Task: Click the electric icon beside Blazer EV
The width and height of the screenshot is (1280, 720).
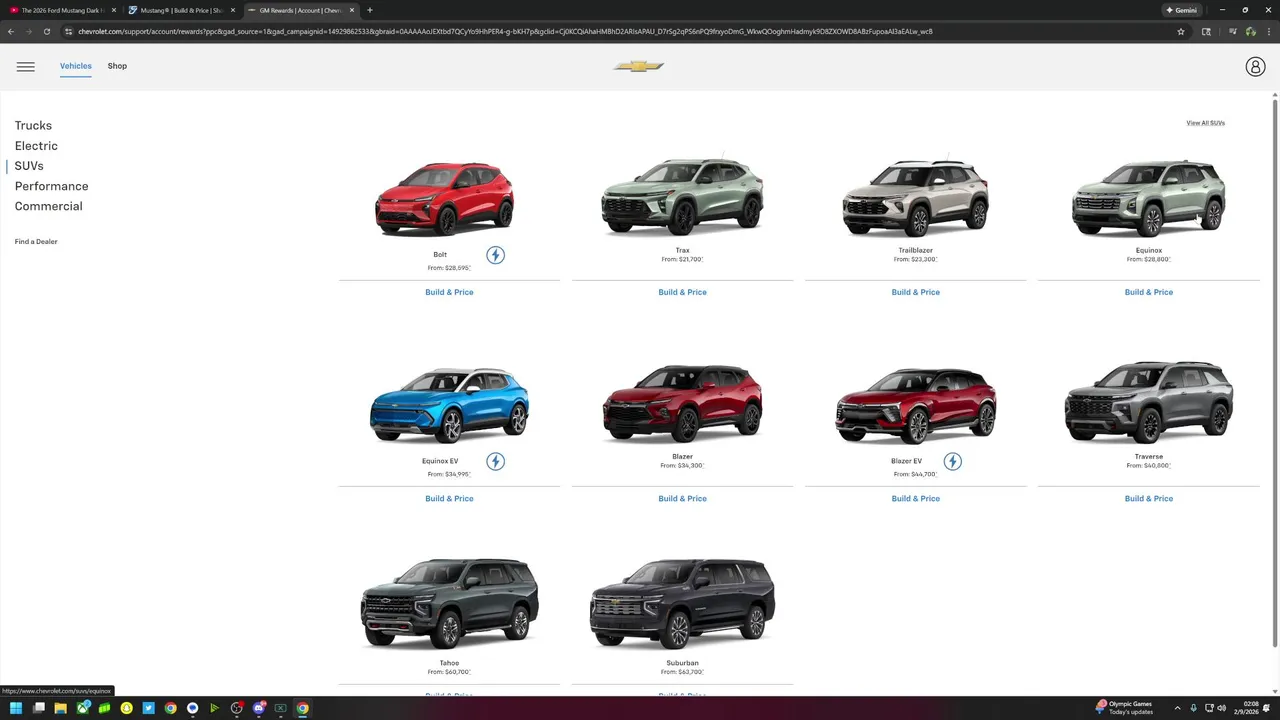Action: pos(952,461)
